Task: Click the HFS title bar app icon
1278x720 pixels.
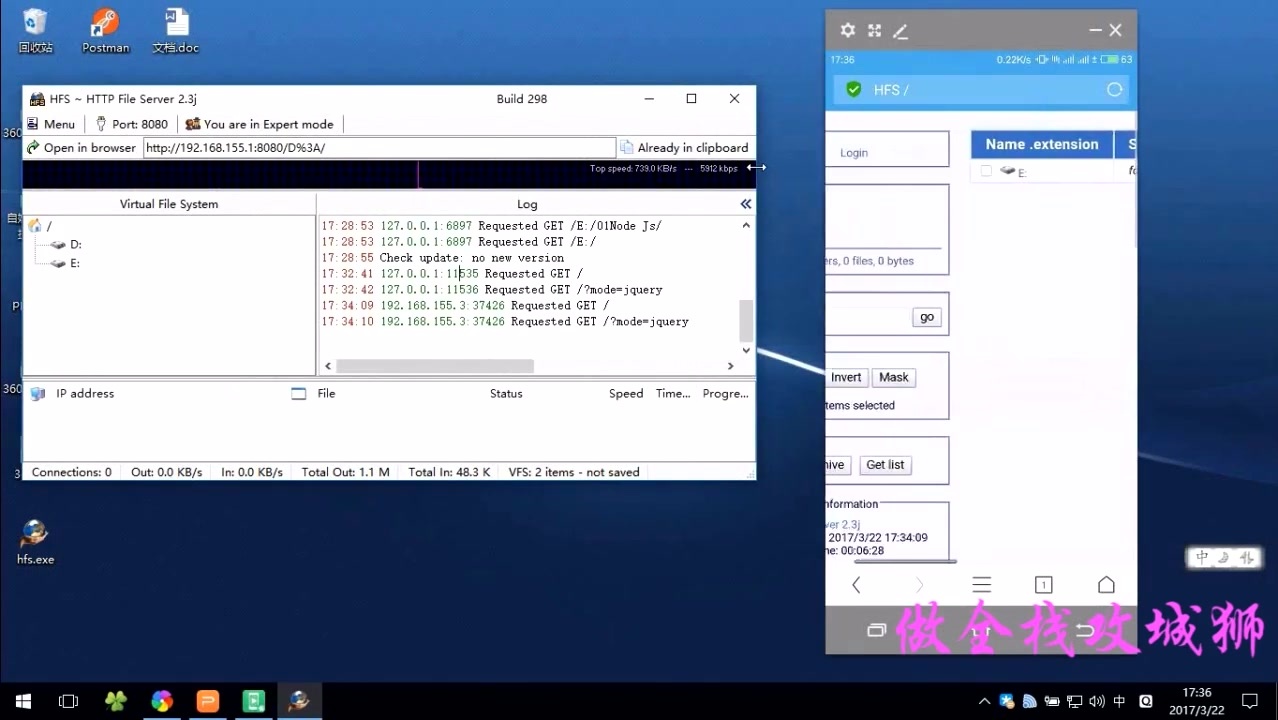Action: point(37,99)
